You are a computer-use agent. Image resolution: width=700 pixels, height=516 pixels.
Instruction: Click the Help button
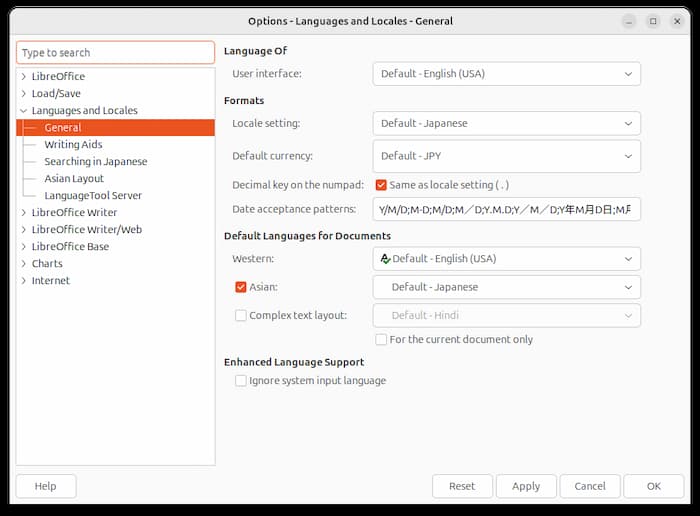pyautogui.click(x=46, y=486)
